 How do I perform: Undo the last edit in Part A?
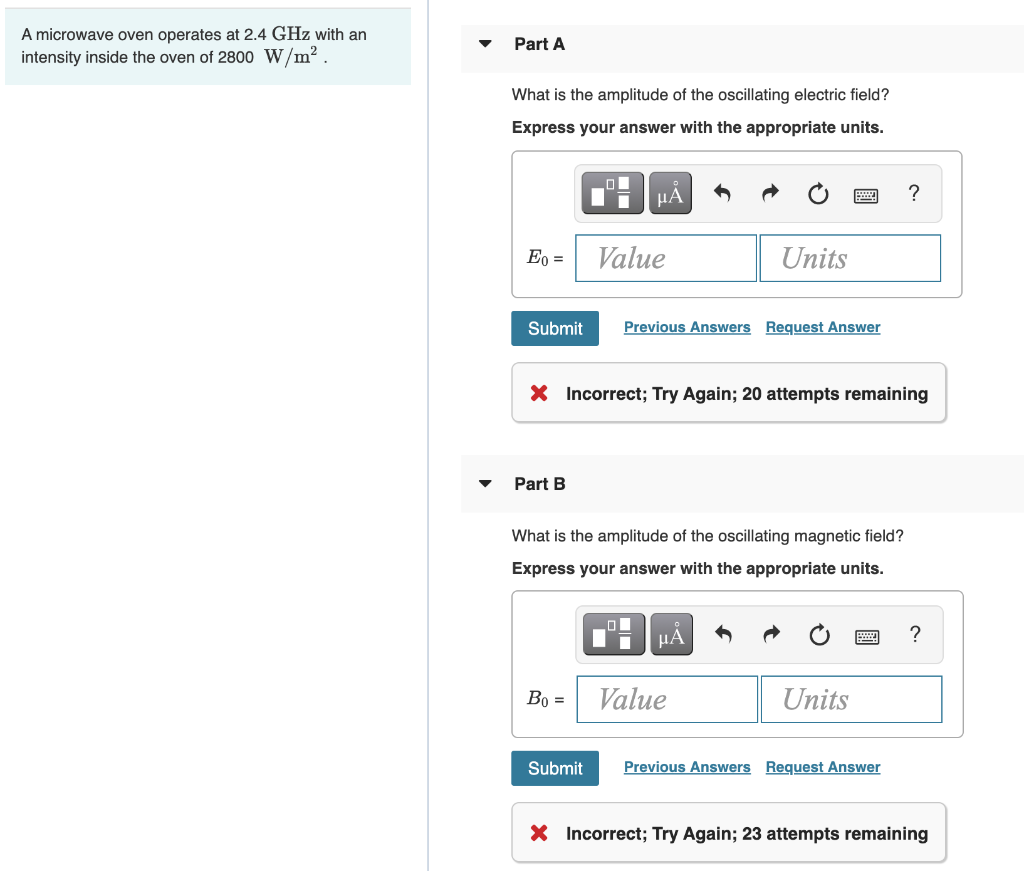(722, 193)
